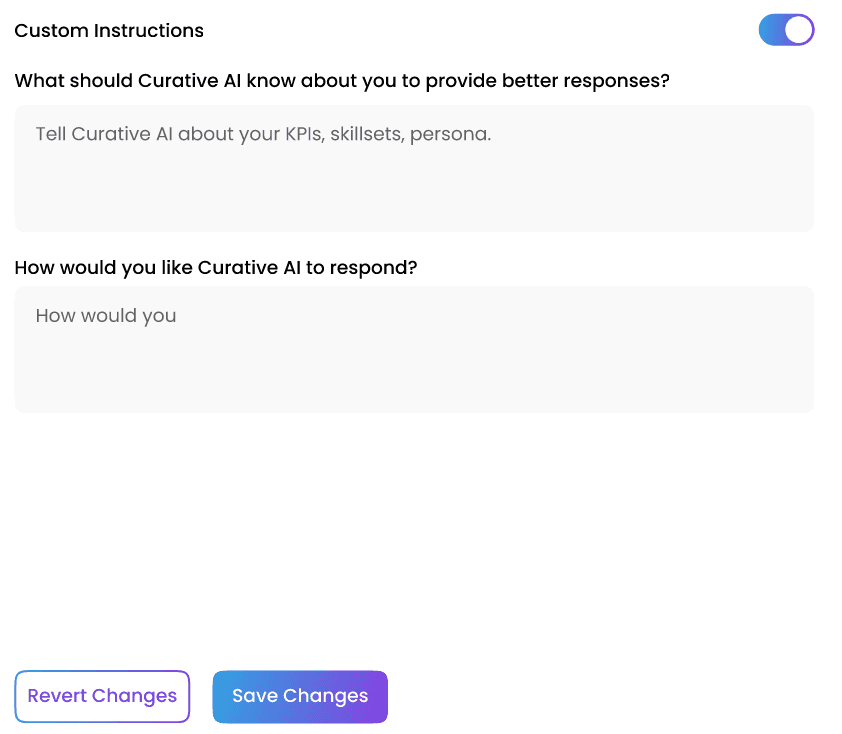Viewport: 842px width, 734px height.
Task: Click the KPIs, skillsets, persona placeholder text
Action: [x=263, y=134]
